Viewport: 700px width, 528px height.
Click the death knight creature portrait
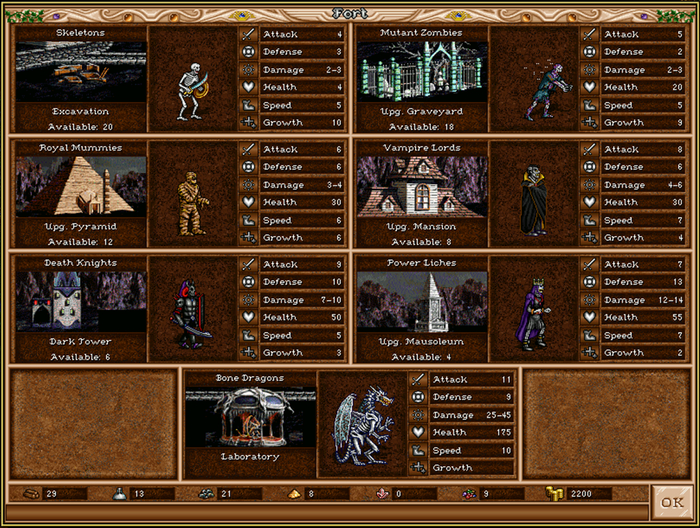point(191,315)
